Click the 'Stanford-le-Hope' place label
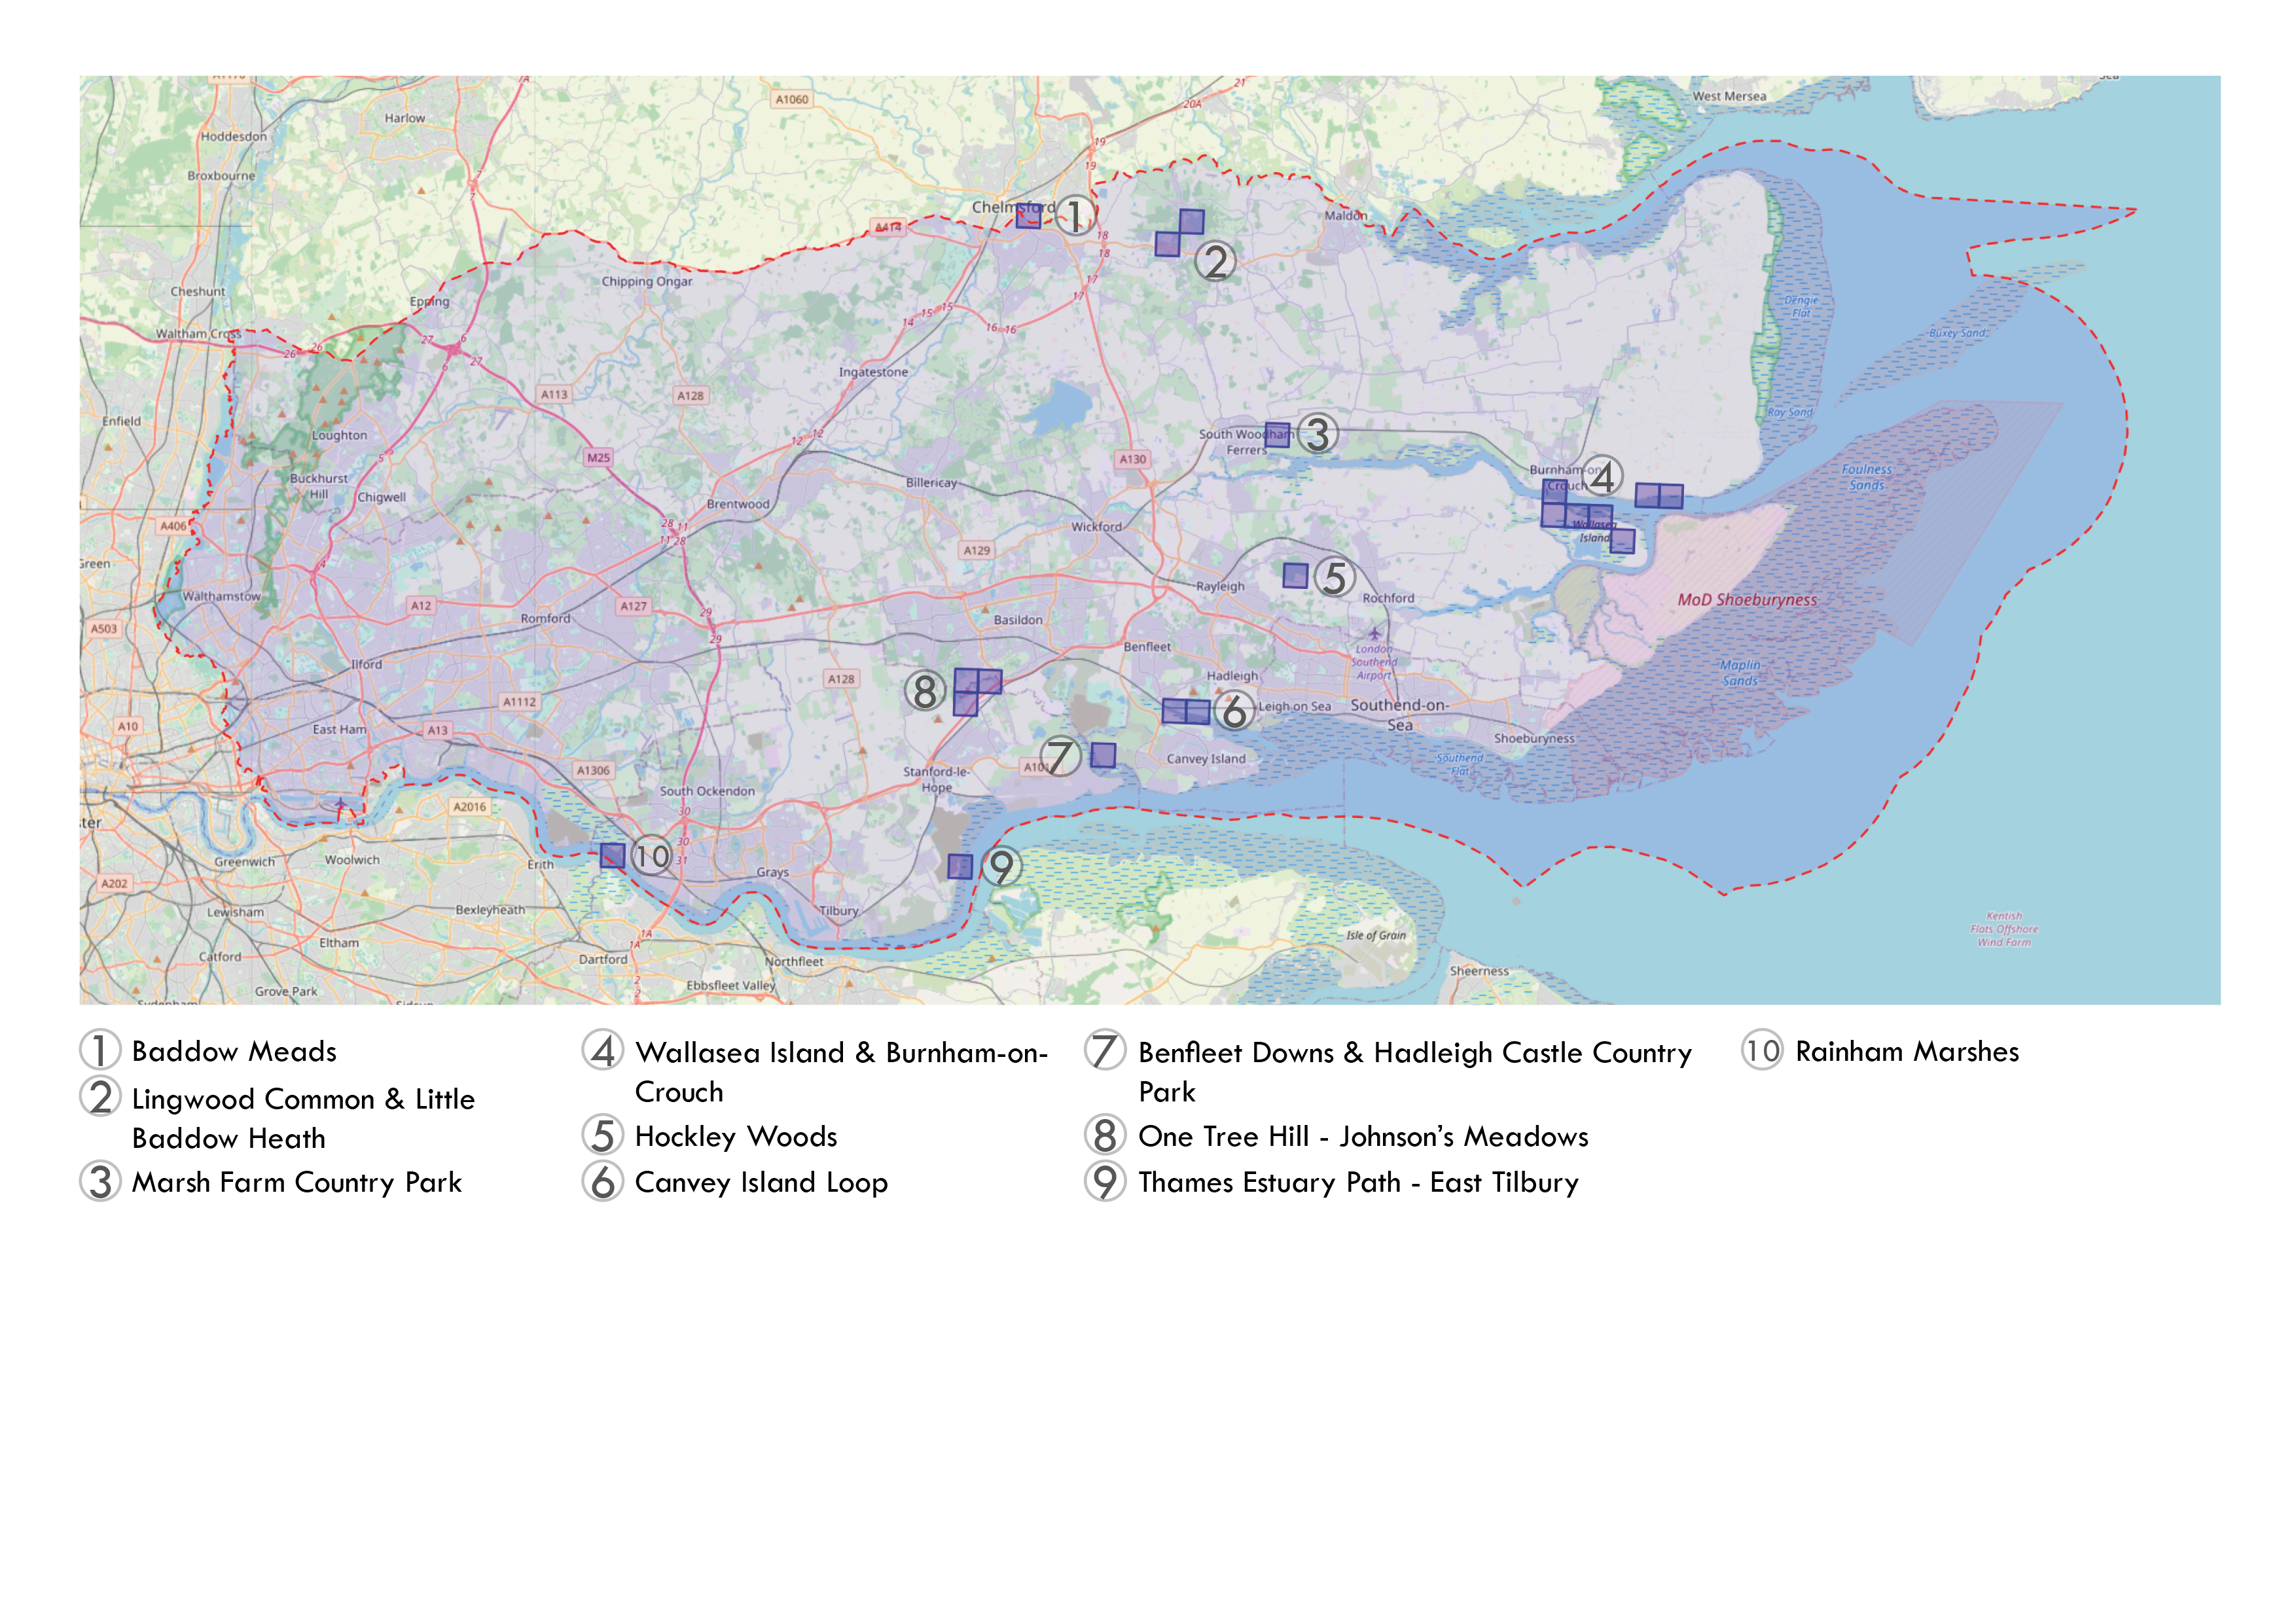2296x1623 pixels. click(x=936, y=779)
